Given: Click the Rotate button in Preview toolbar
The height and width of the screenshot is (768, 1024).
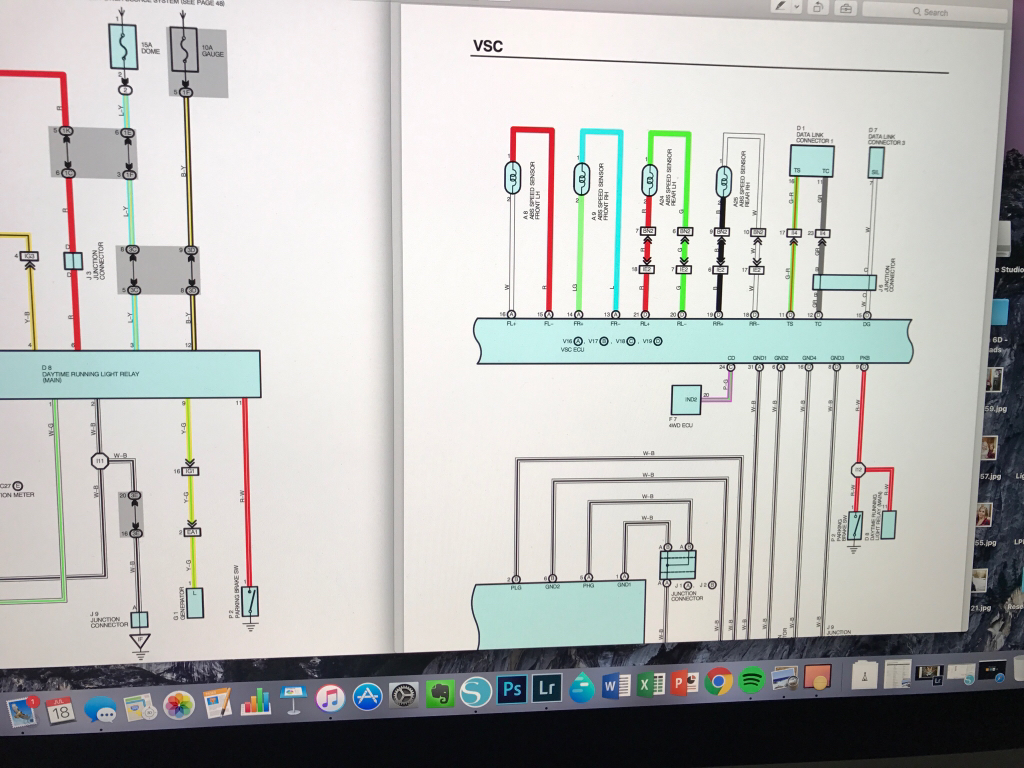Looking at the screenshot, I should click(818, 8).
